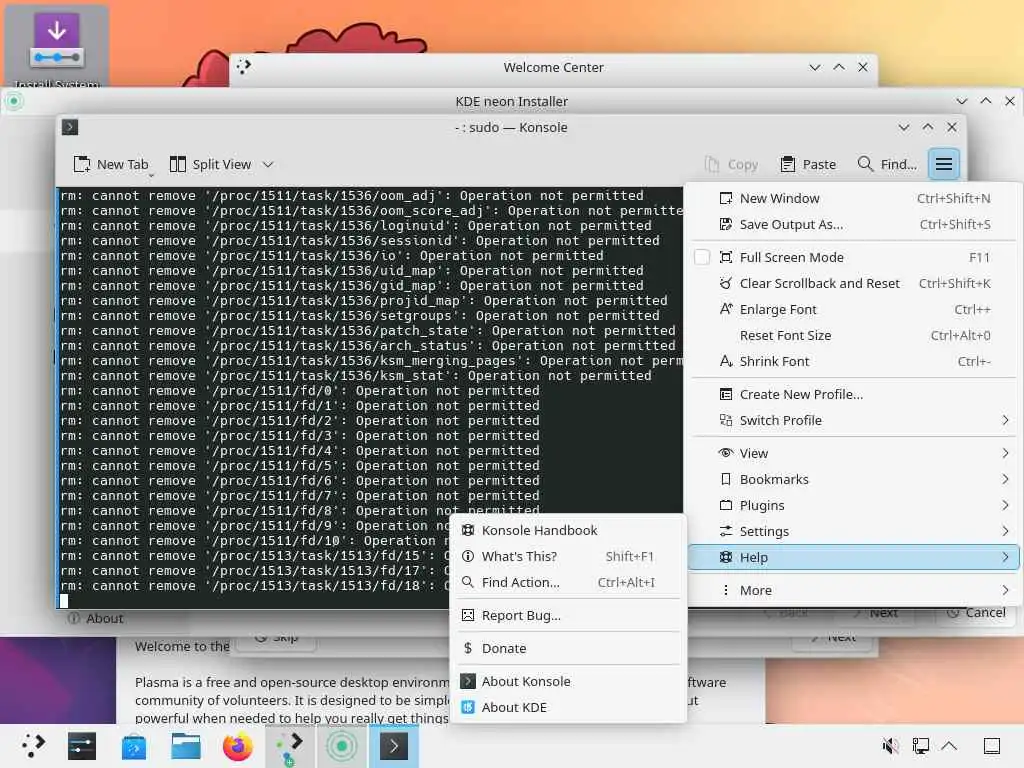Expand the Settings submenu
The image size is (1024, 768).
click(853, 532)
